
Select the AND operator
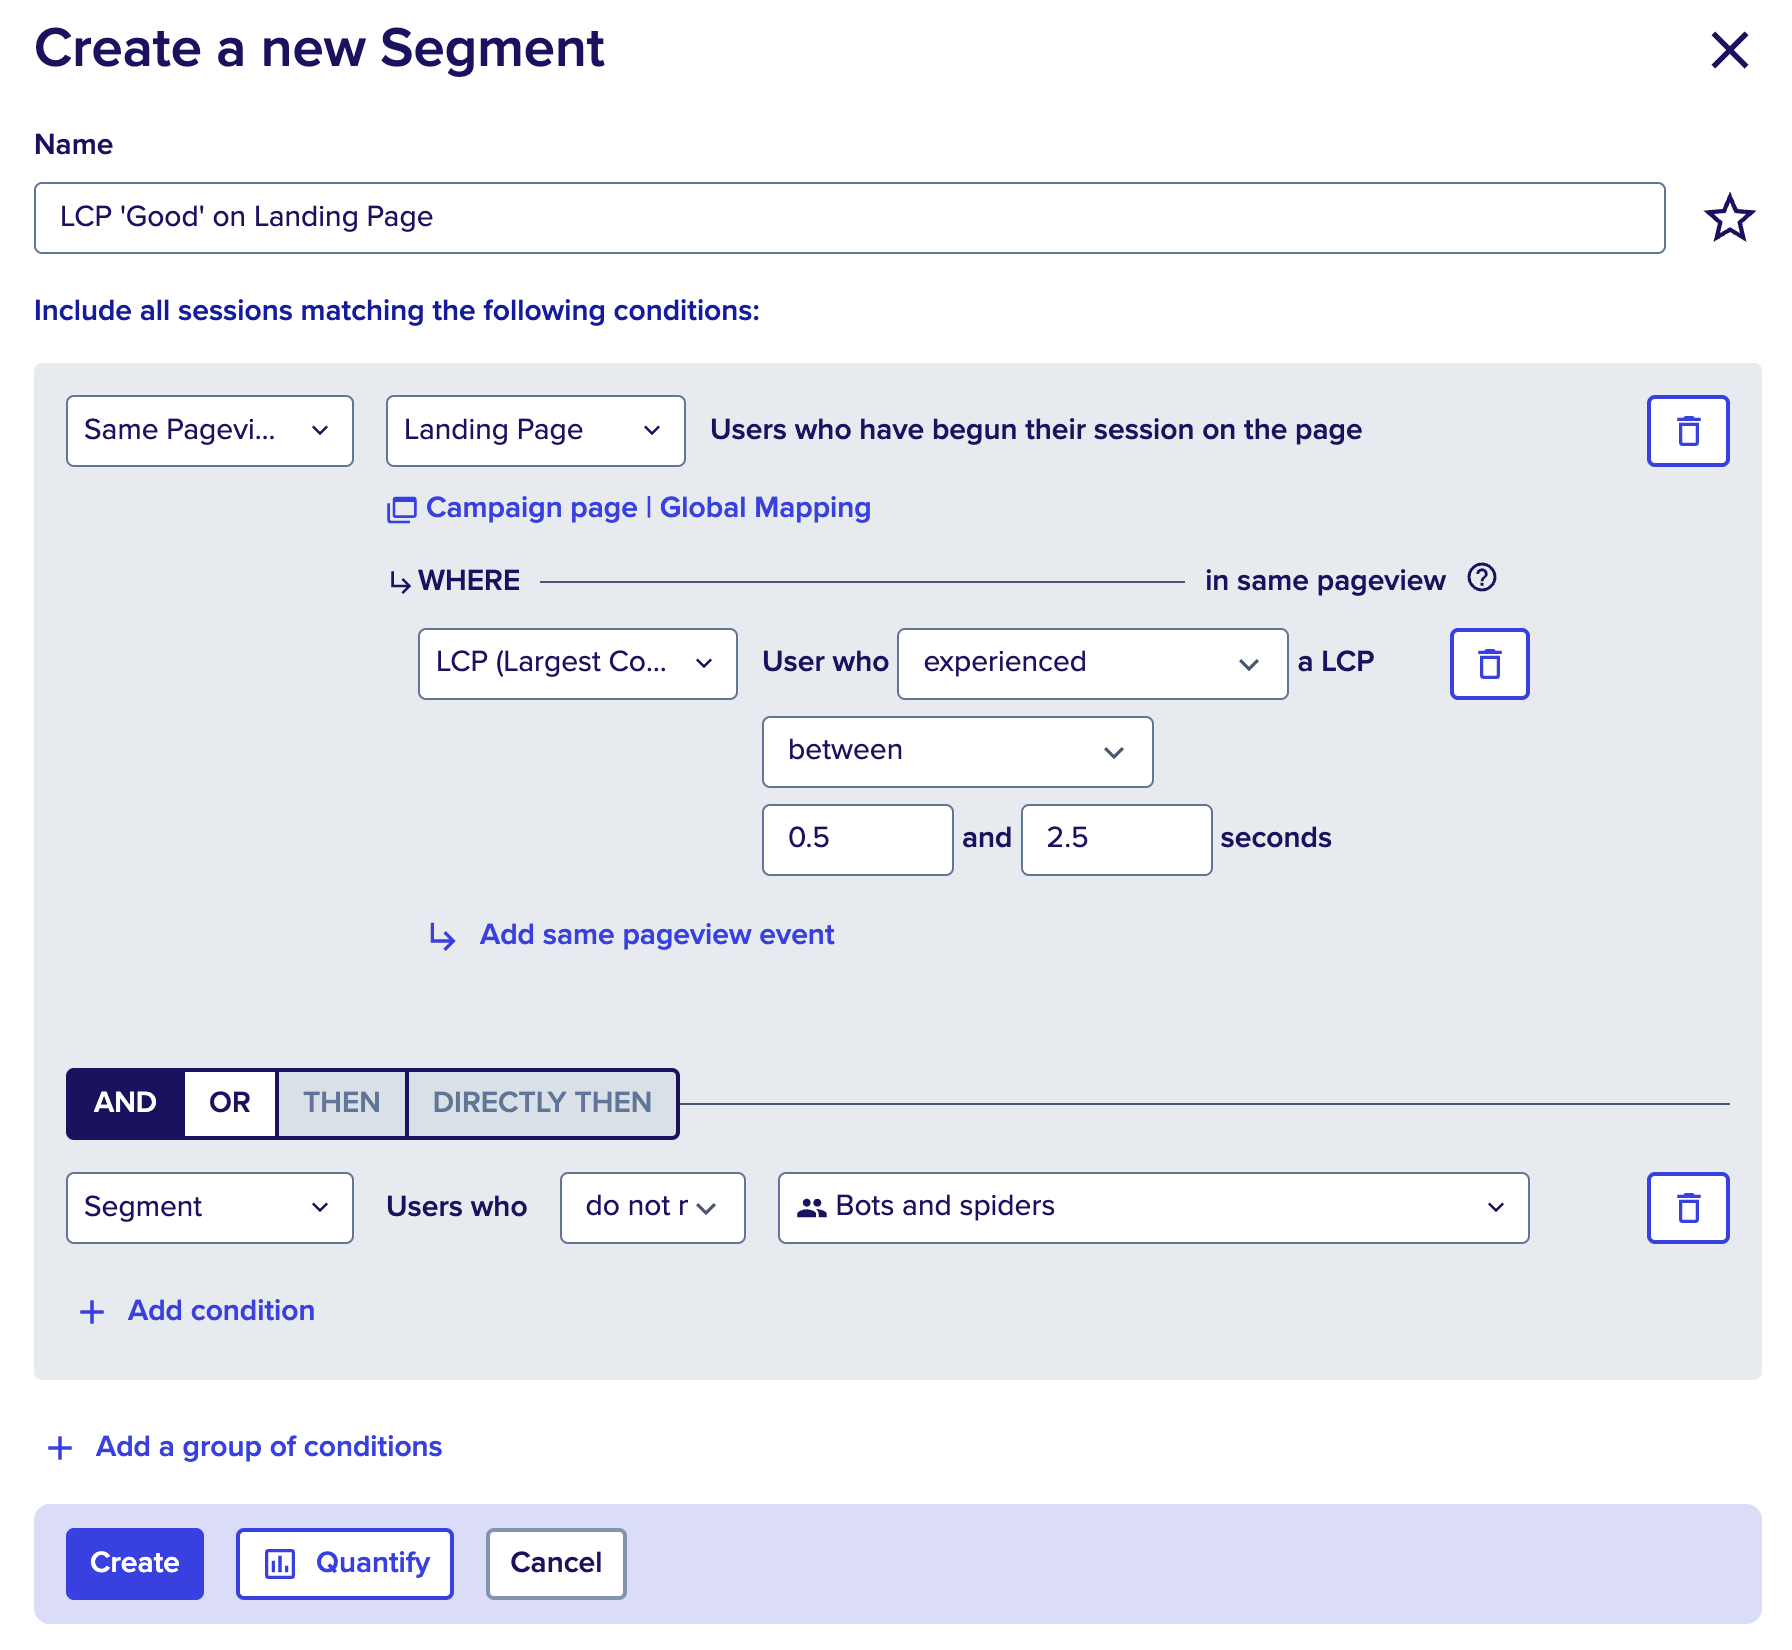click(x=125, y=1103)
